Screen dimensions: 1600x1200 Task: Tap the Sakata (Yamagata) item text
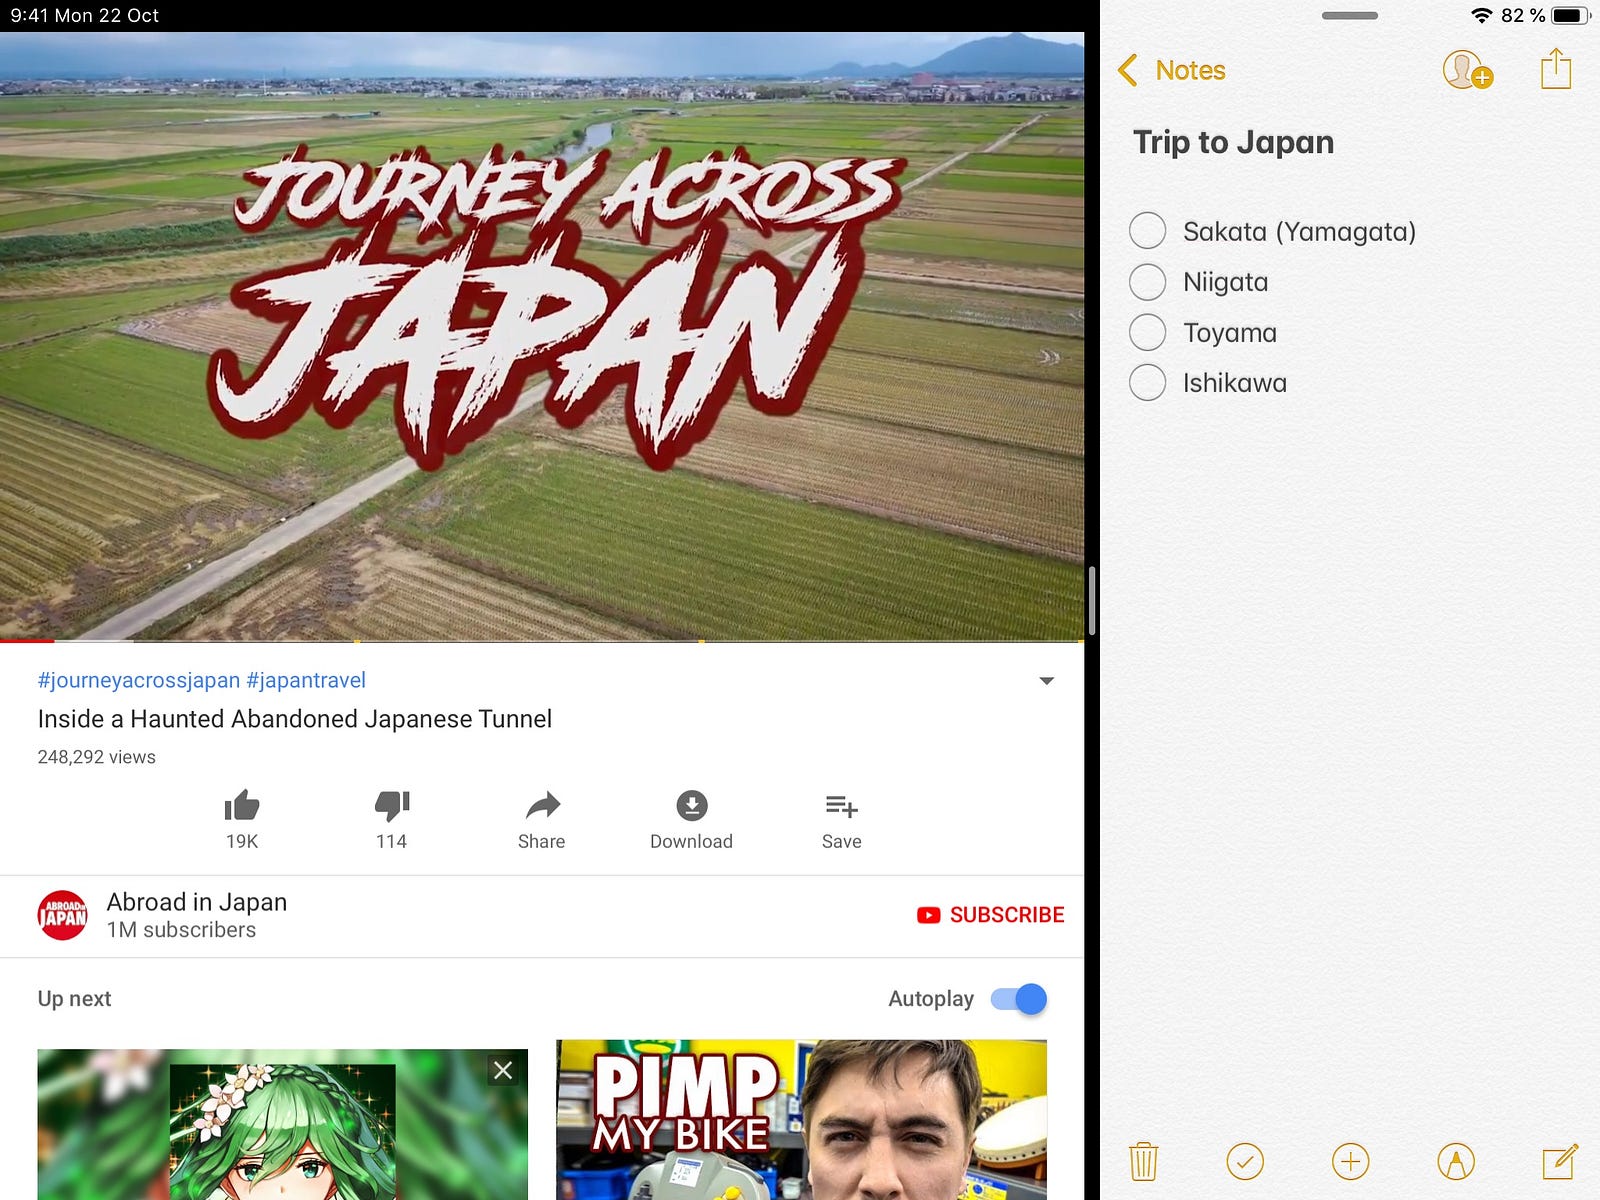[x=1300, y=232]
